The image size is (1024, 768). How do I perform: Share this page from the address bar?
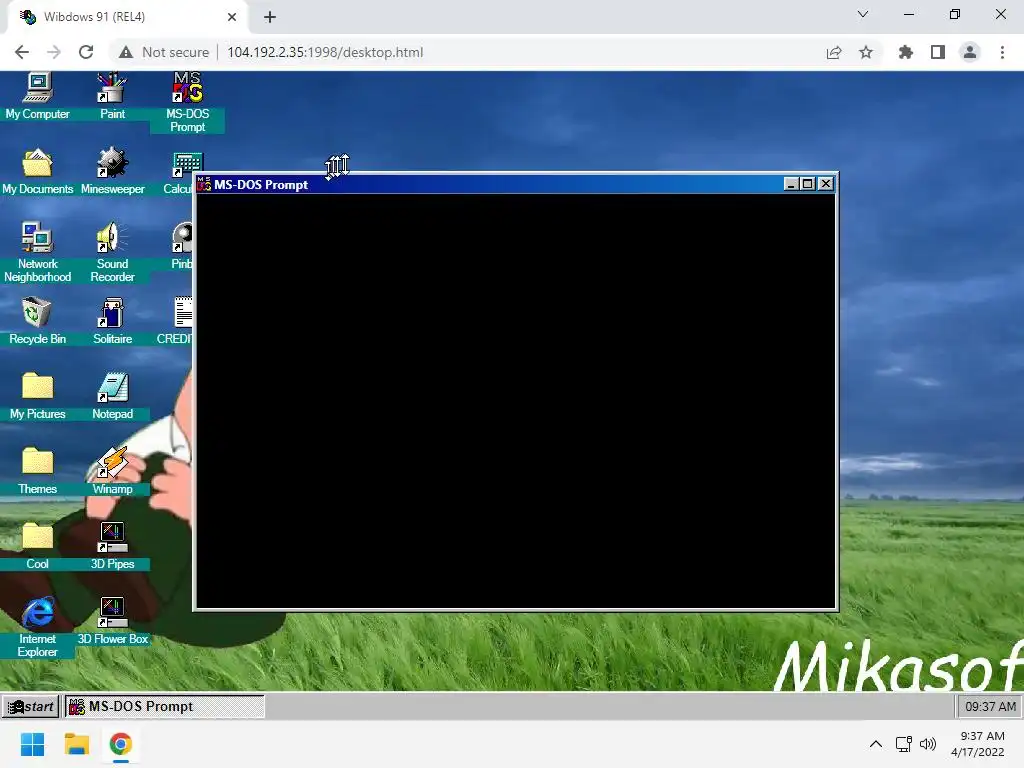(x=834, y=52)
